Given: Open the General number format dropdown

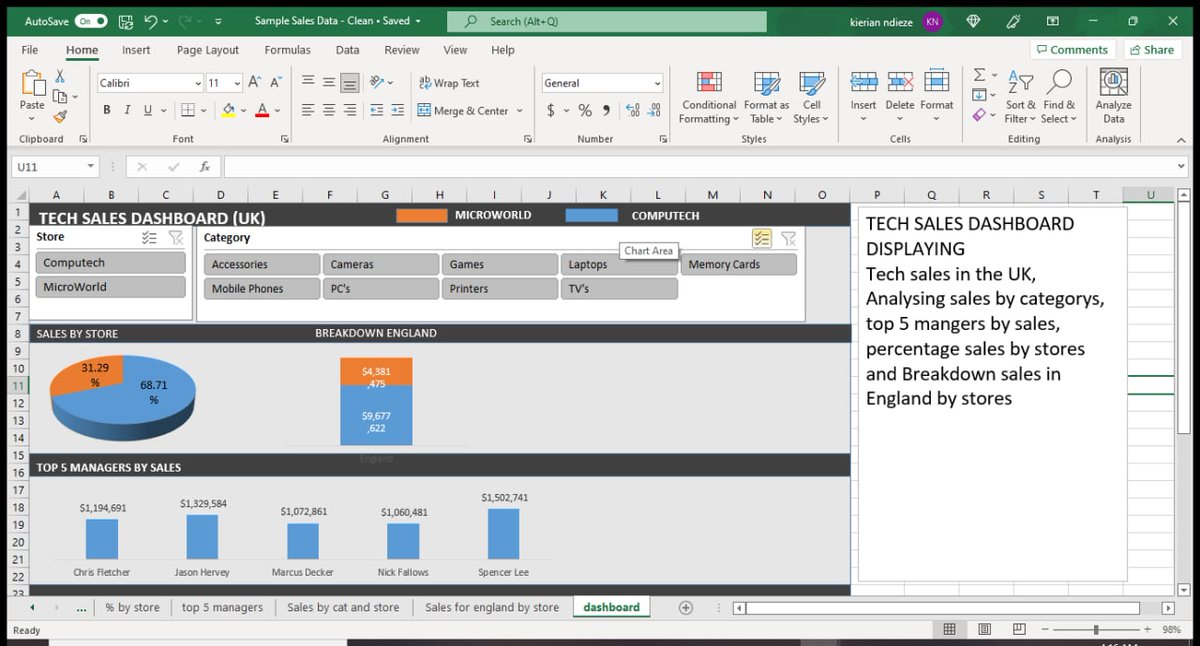Looking at the screenshot, I should coord(657,83).
